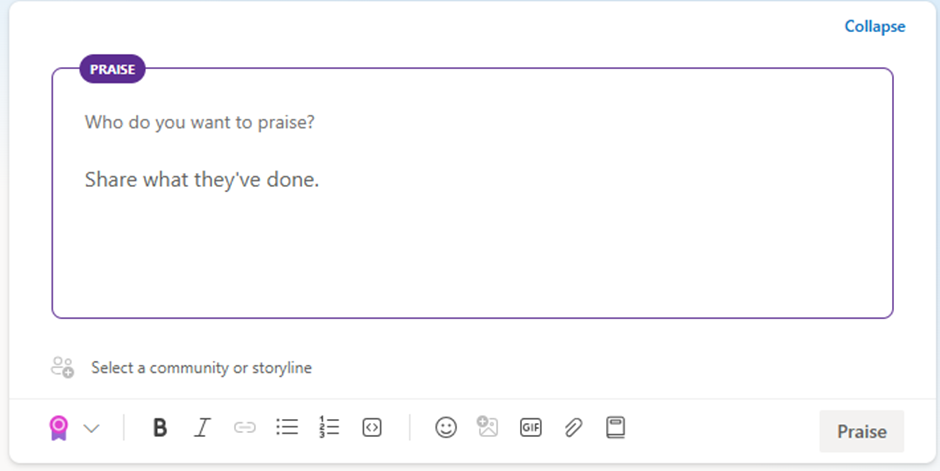Attach a file with paperclip icon

point(573,428)
